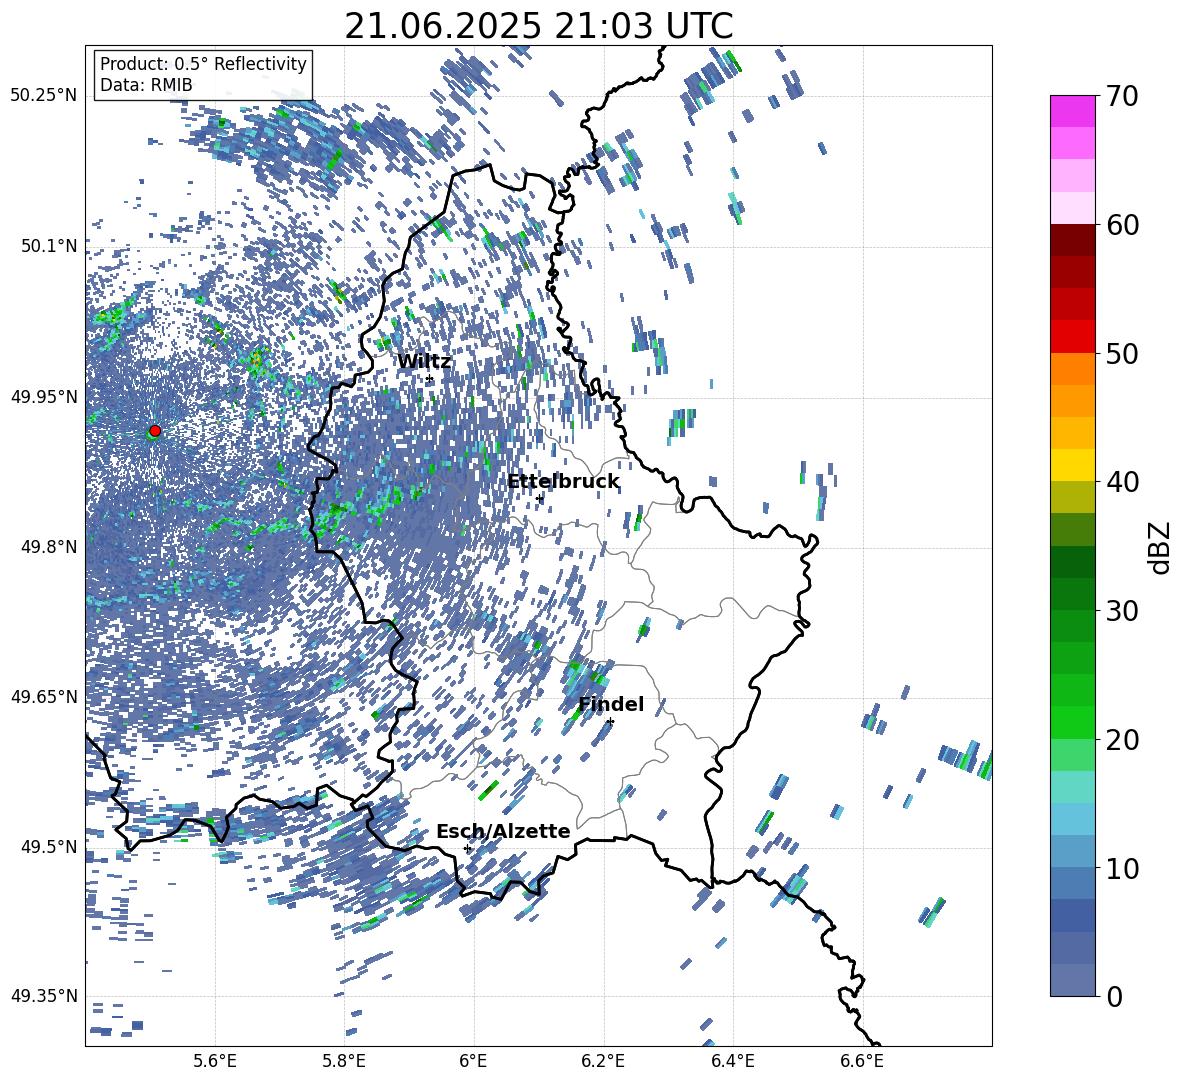
Task: Click the Data: RMIB text
Action: [146, 85]
